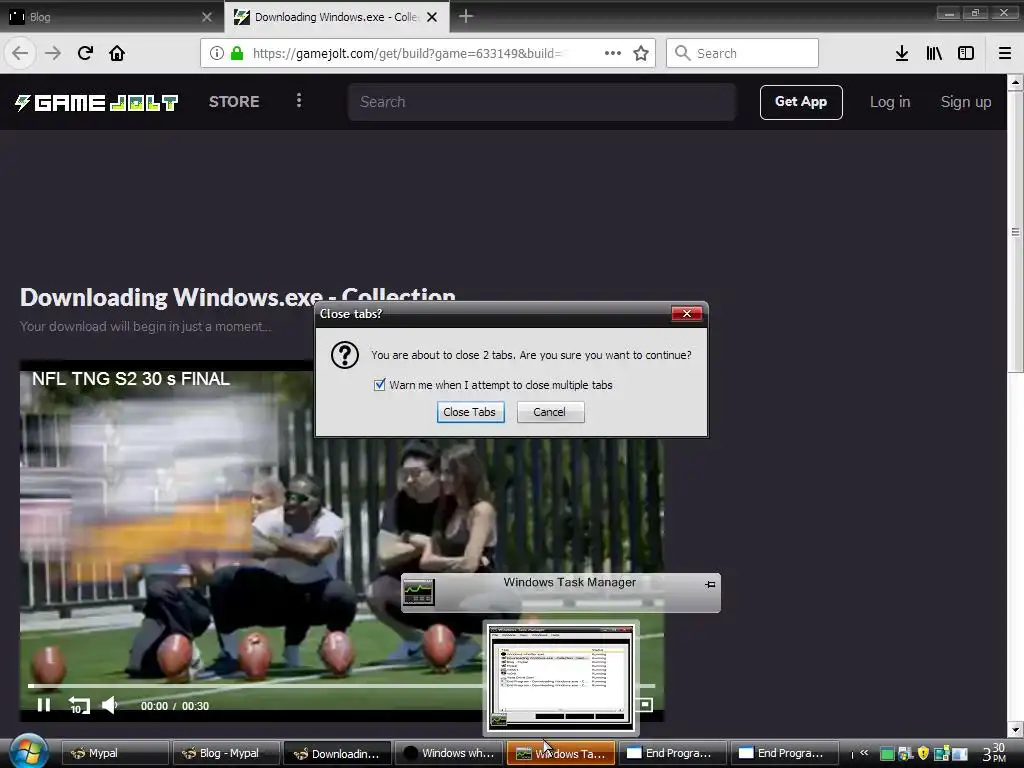Switch to Mypal taskbar button
This screenshot has height=768, width=1024.
pos(116,753)
